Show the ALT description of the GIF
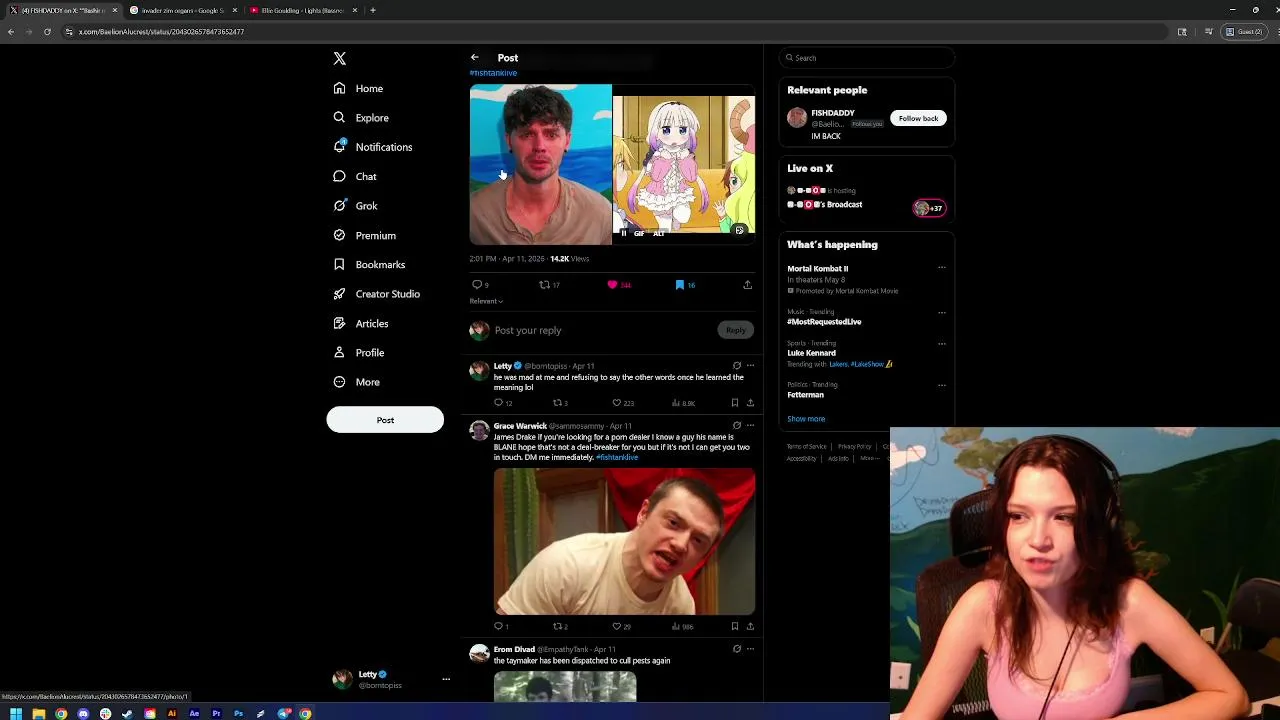This screenshot has width=1280, height=720. 659,233
